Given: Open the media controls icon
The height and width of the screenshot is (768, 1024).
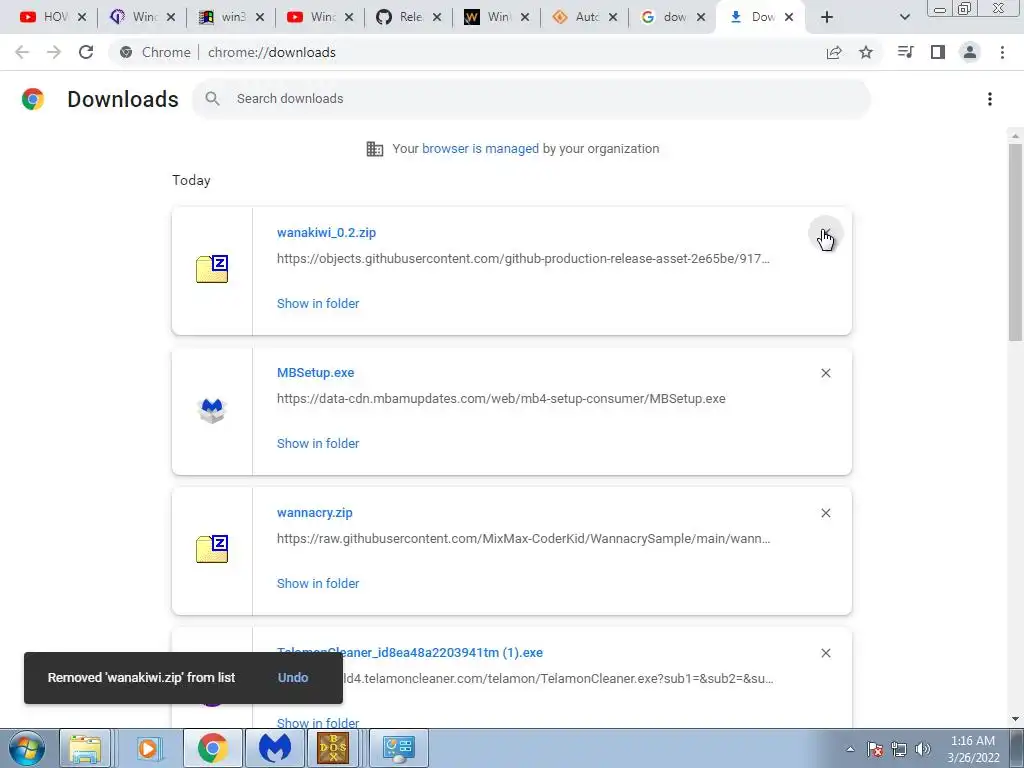Looking at the screenshot, I should pyautogui.click(x=905, y=52).
